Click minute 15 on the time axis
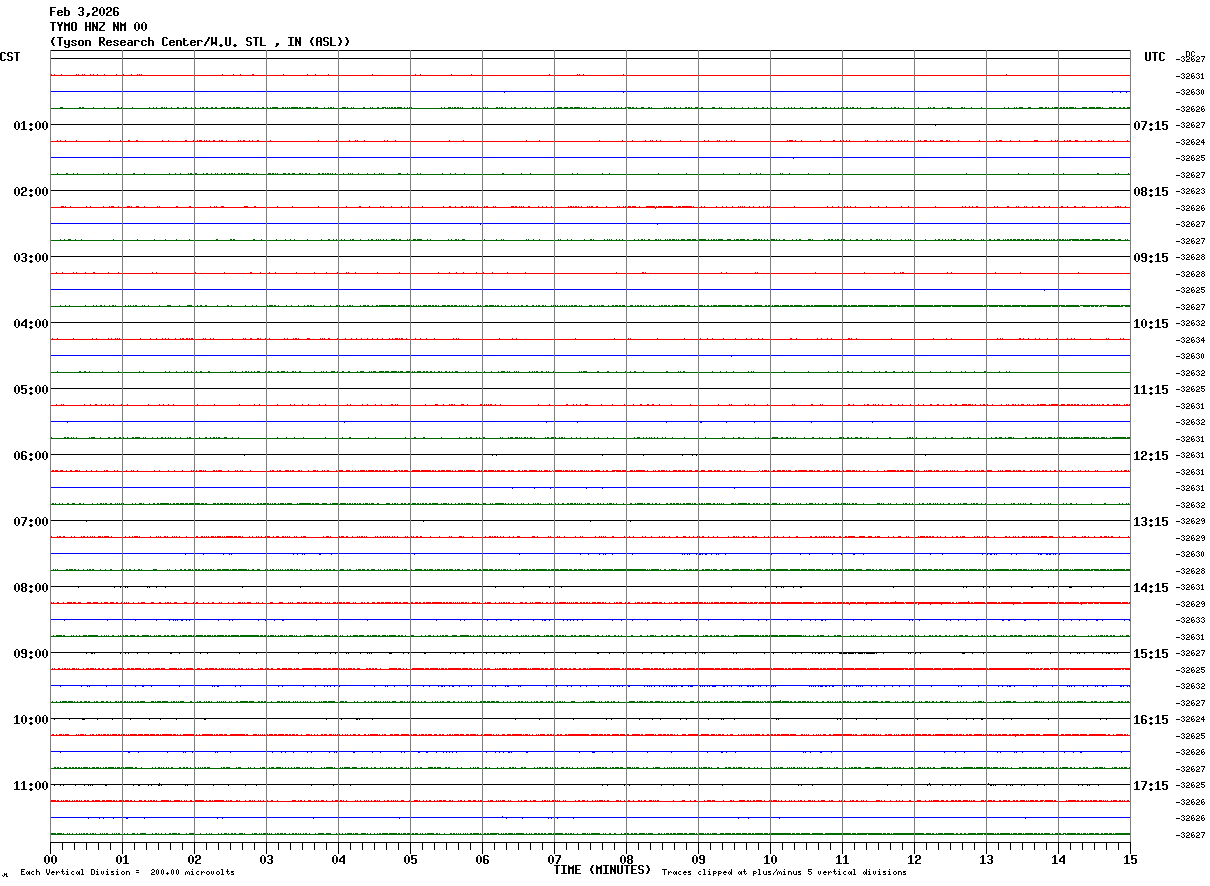This screenshot has height=886, width=1210. [1130, 859]
